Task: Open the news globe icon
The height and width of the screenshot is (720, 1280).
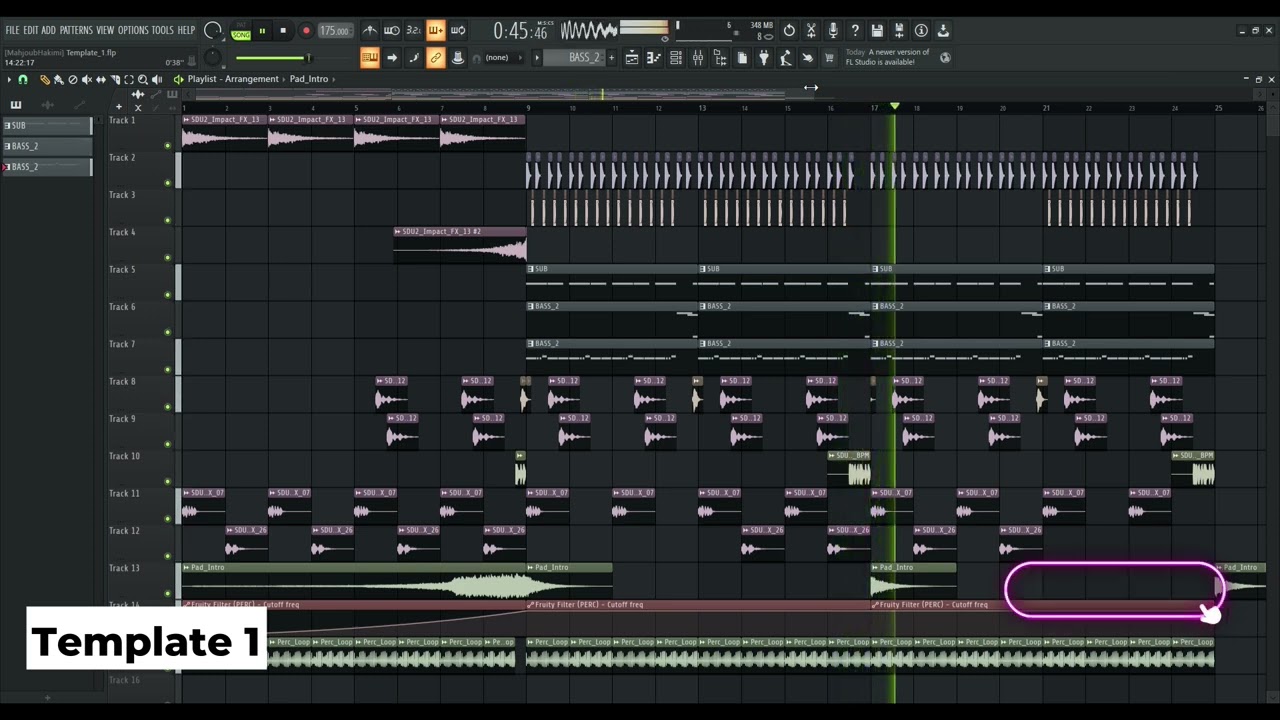Action: click(945, 58)
